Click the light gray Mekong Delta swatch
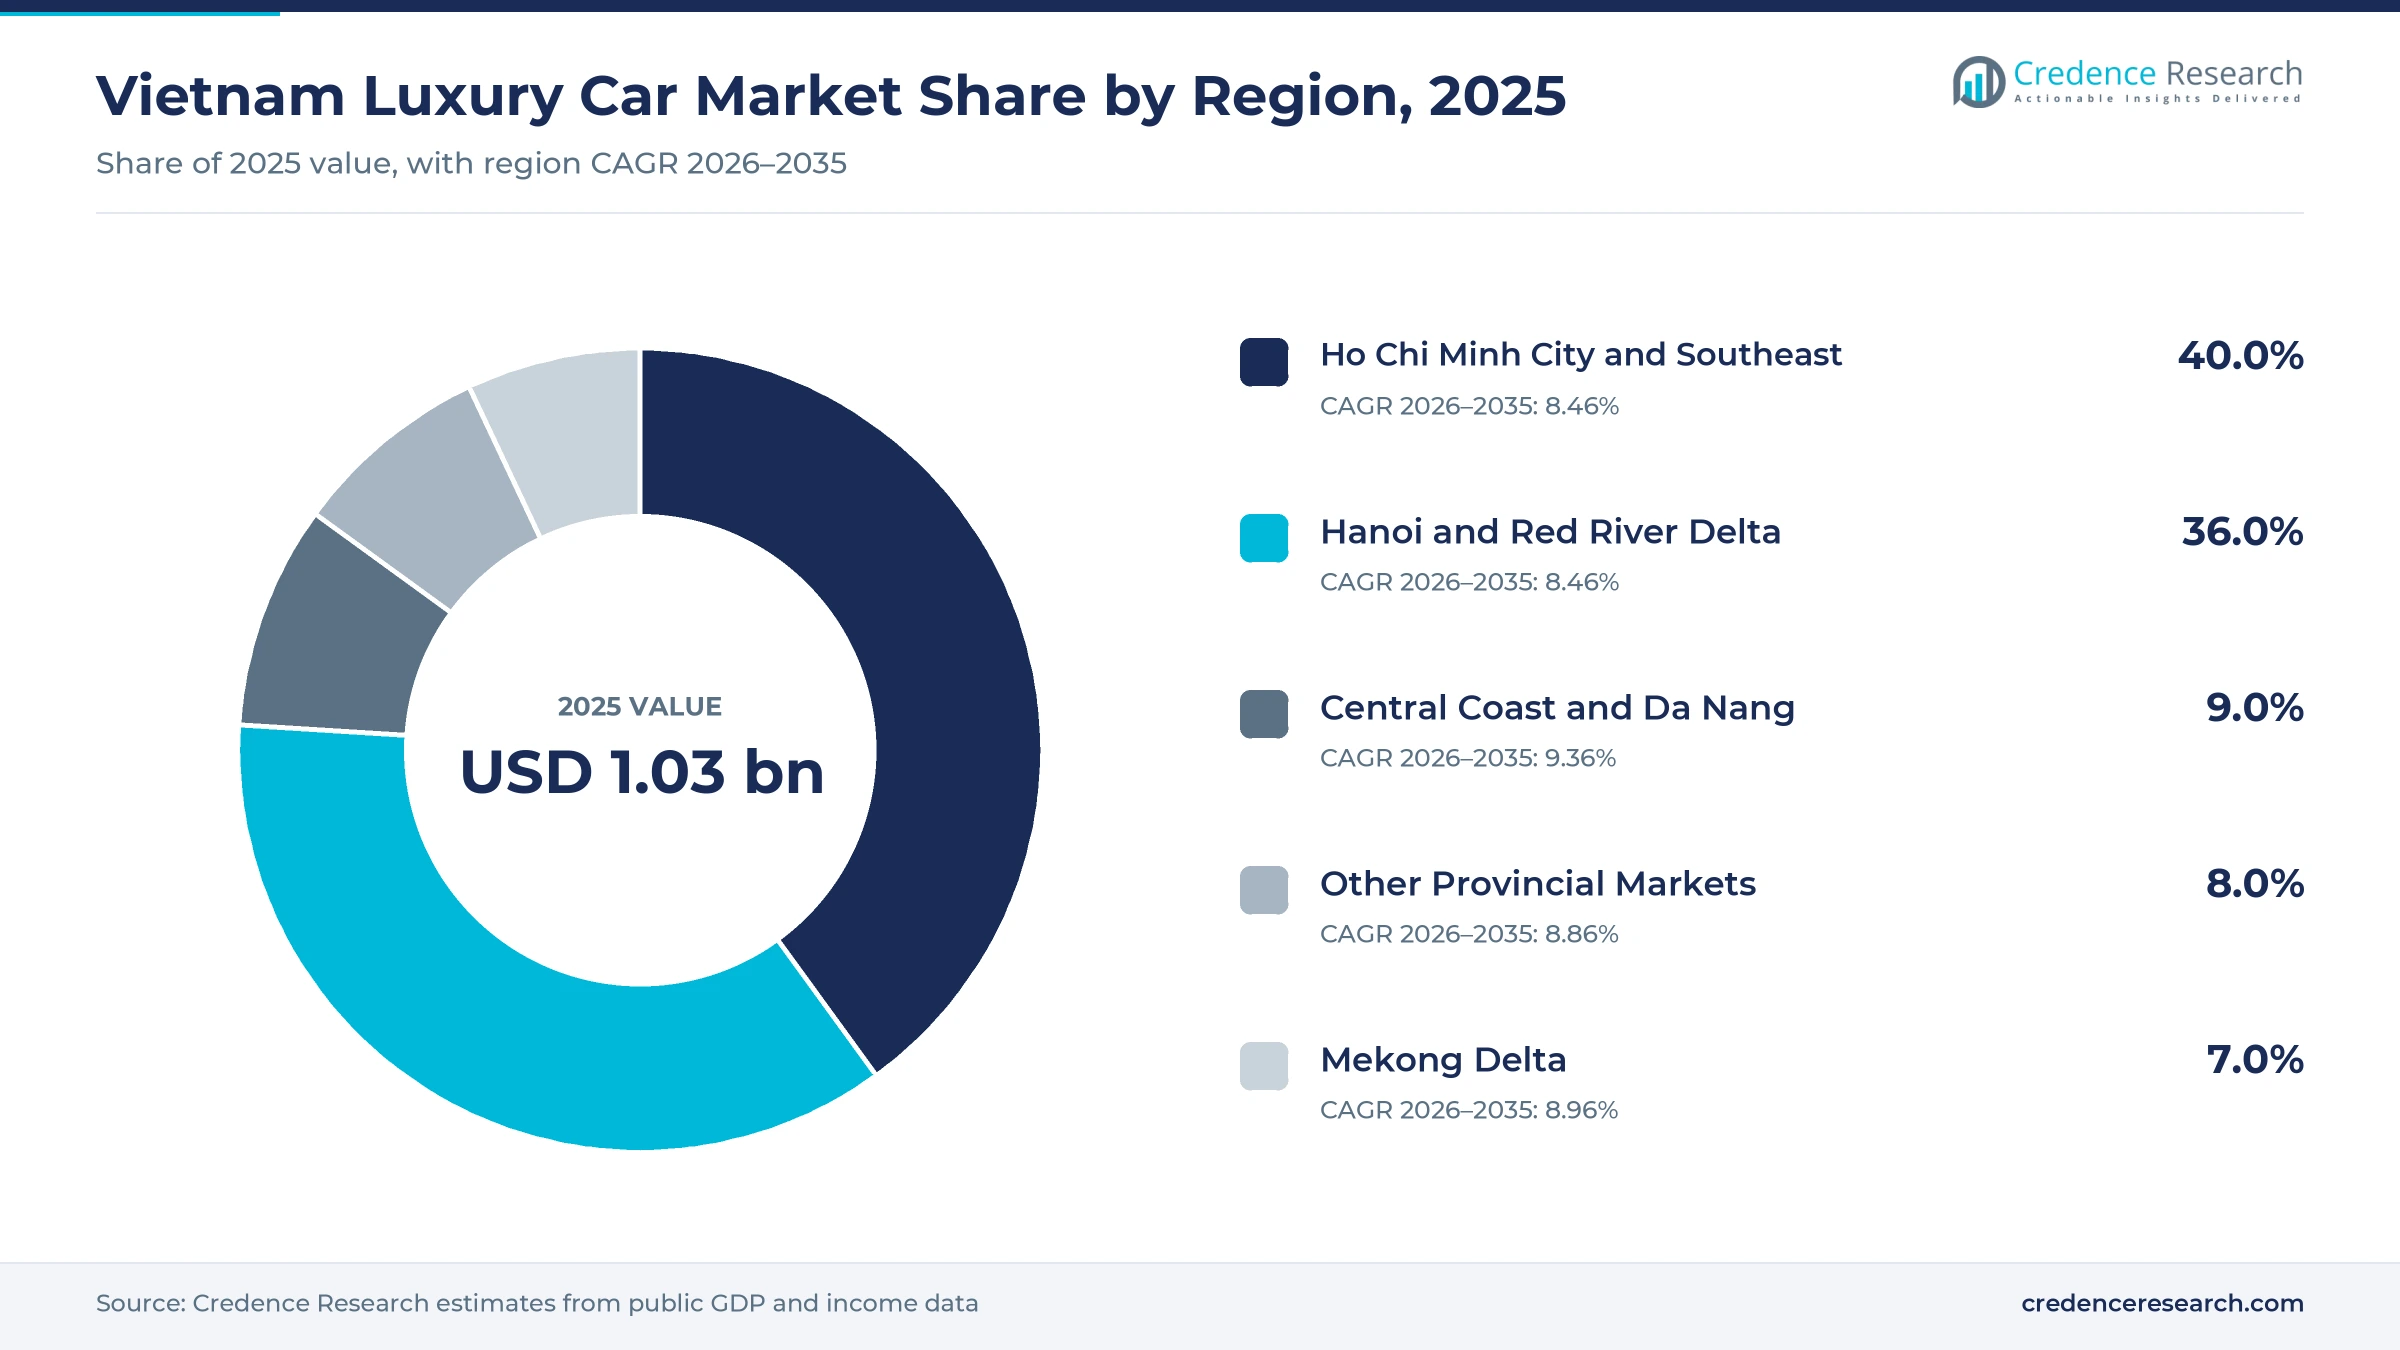The width and height of the screenshot is (2400, 1350). [x=1264, y=1066]
